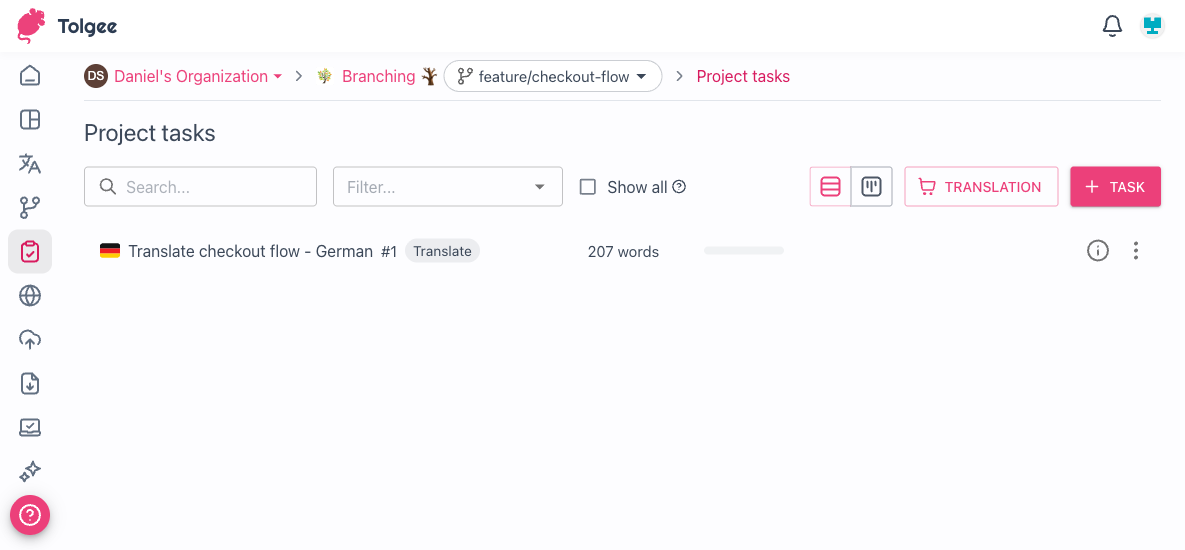Click the 207 words count
1185x550 pixels.
point(623,252)
